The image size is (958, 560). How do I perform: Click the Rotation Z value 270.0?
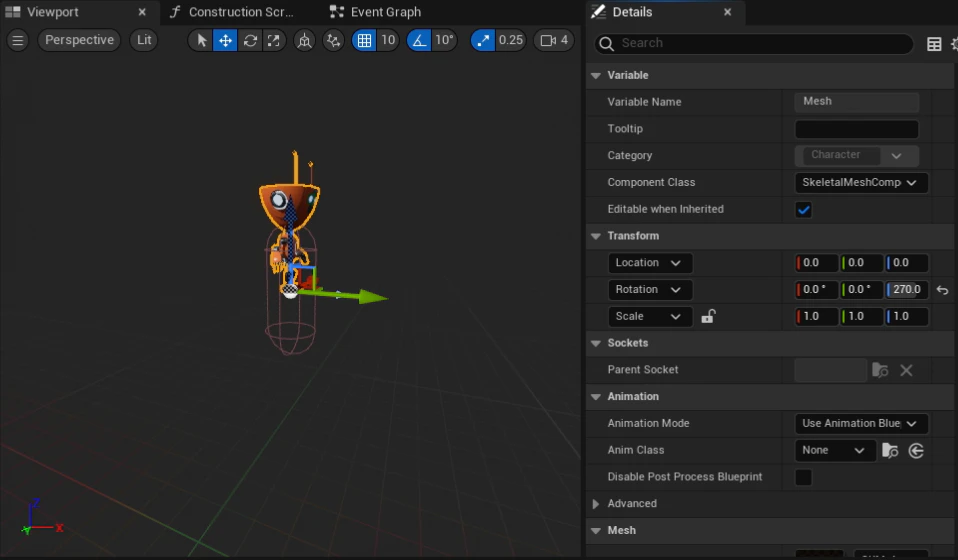pyautogui.click(x=907, y=289)
